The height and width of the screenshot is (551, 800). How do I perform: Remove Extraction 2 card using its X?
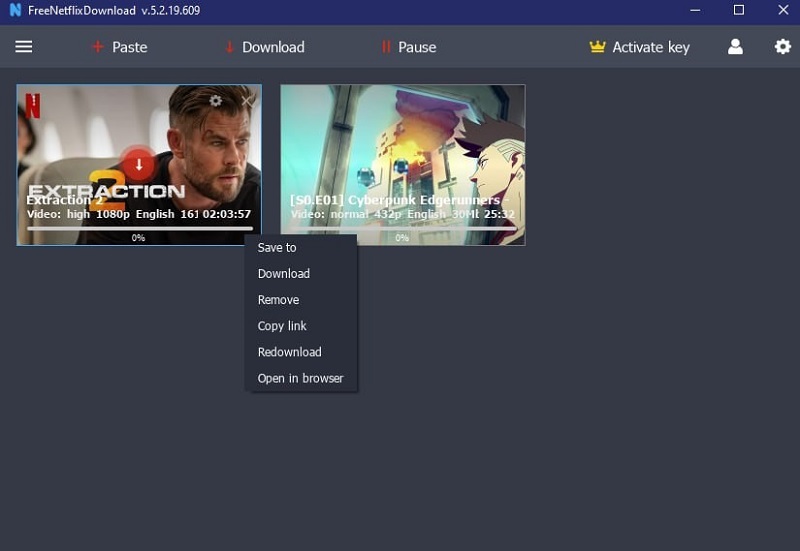click(247, 101)
